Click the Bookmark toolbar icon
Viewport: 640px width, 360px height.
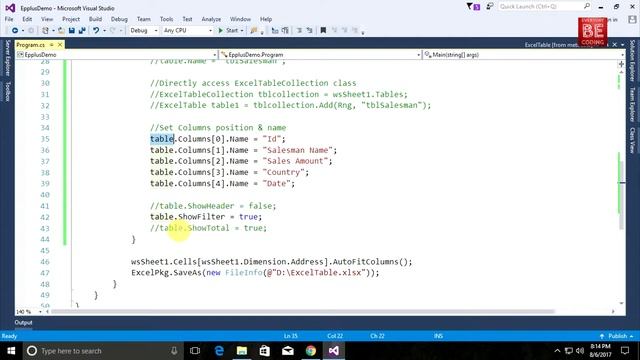point(323,30)
